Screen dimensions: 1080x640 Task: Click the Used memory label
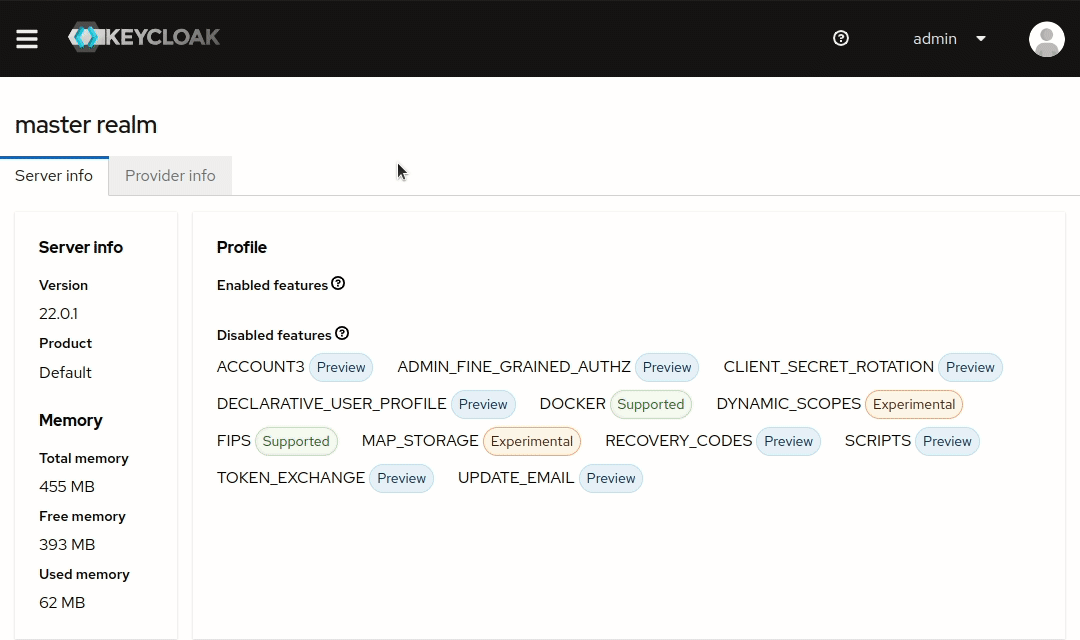(84, 574)
